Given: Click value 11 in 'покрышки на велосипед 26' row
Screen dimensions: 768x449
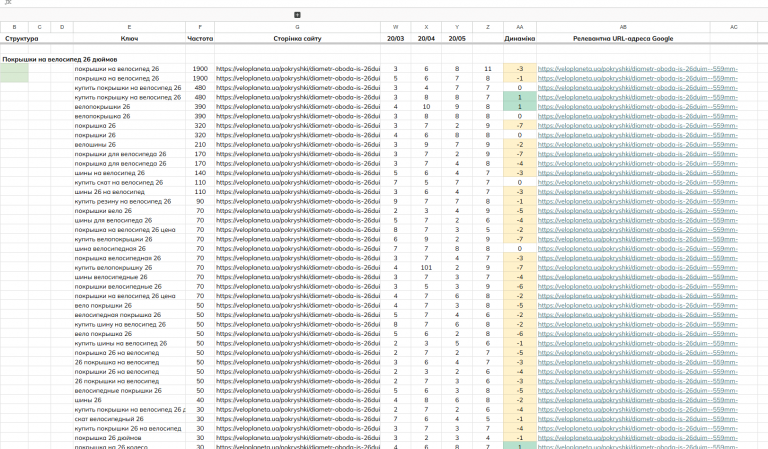Looking at the screenshot, I should (488, 69).
